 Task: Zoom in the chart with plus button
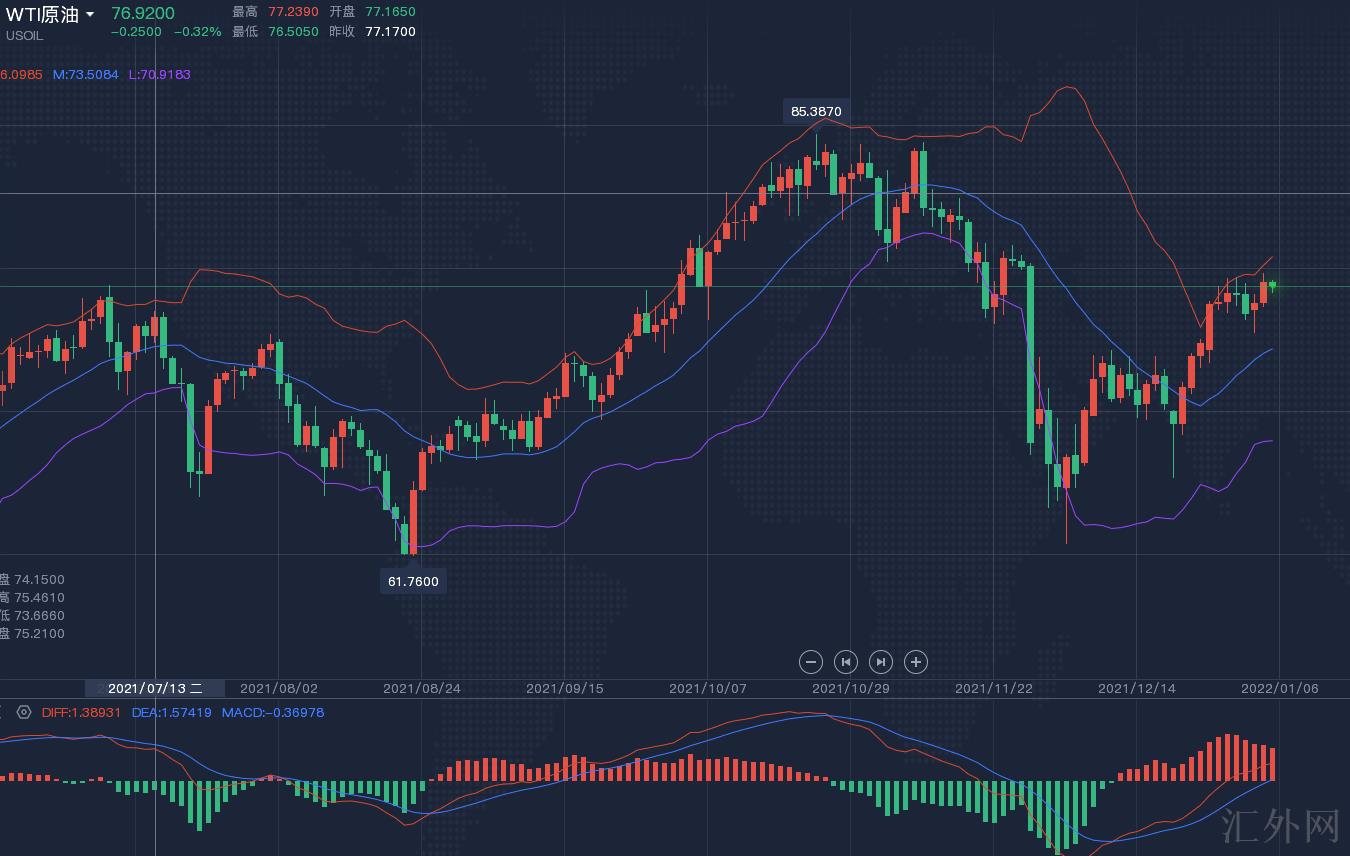[x=916, y=661]
